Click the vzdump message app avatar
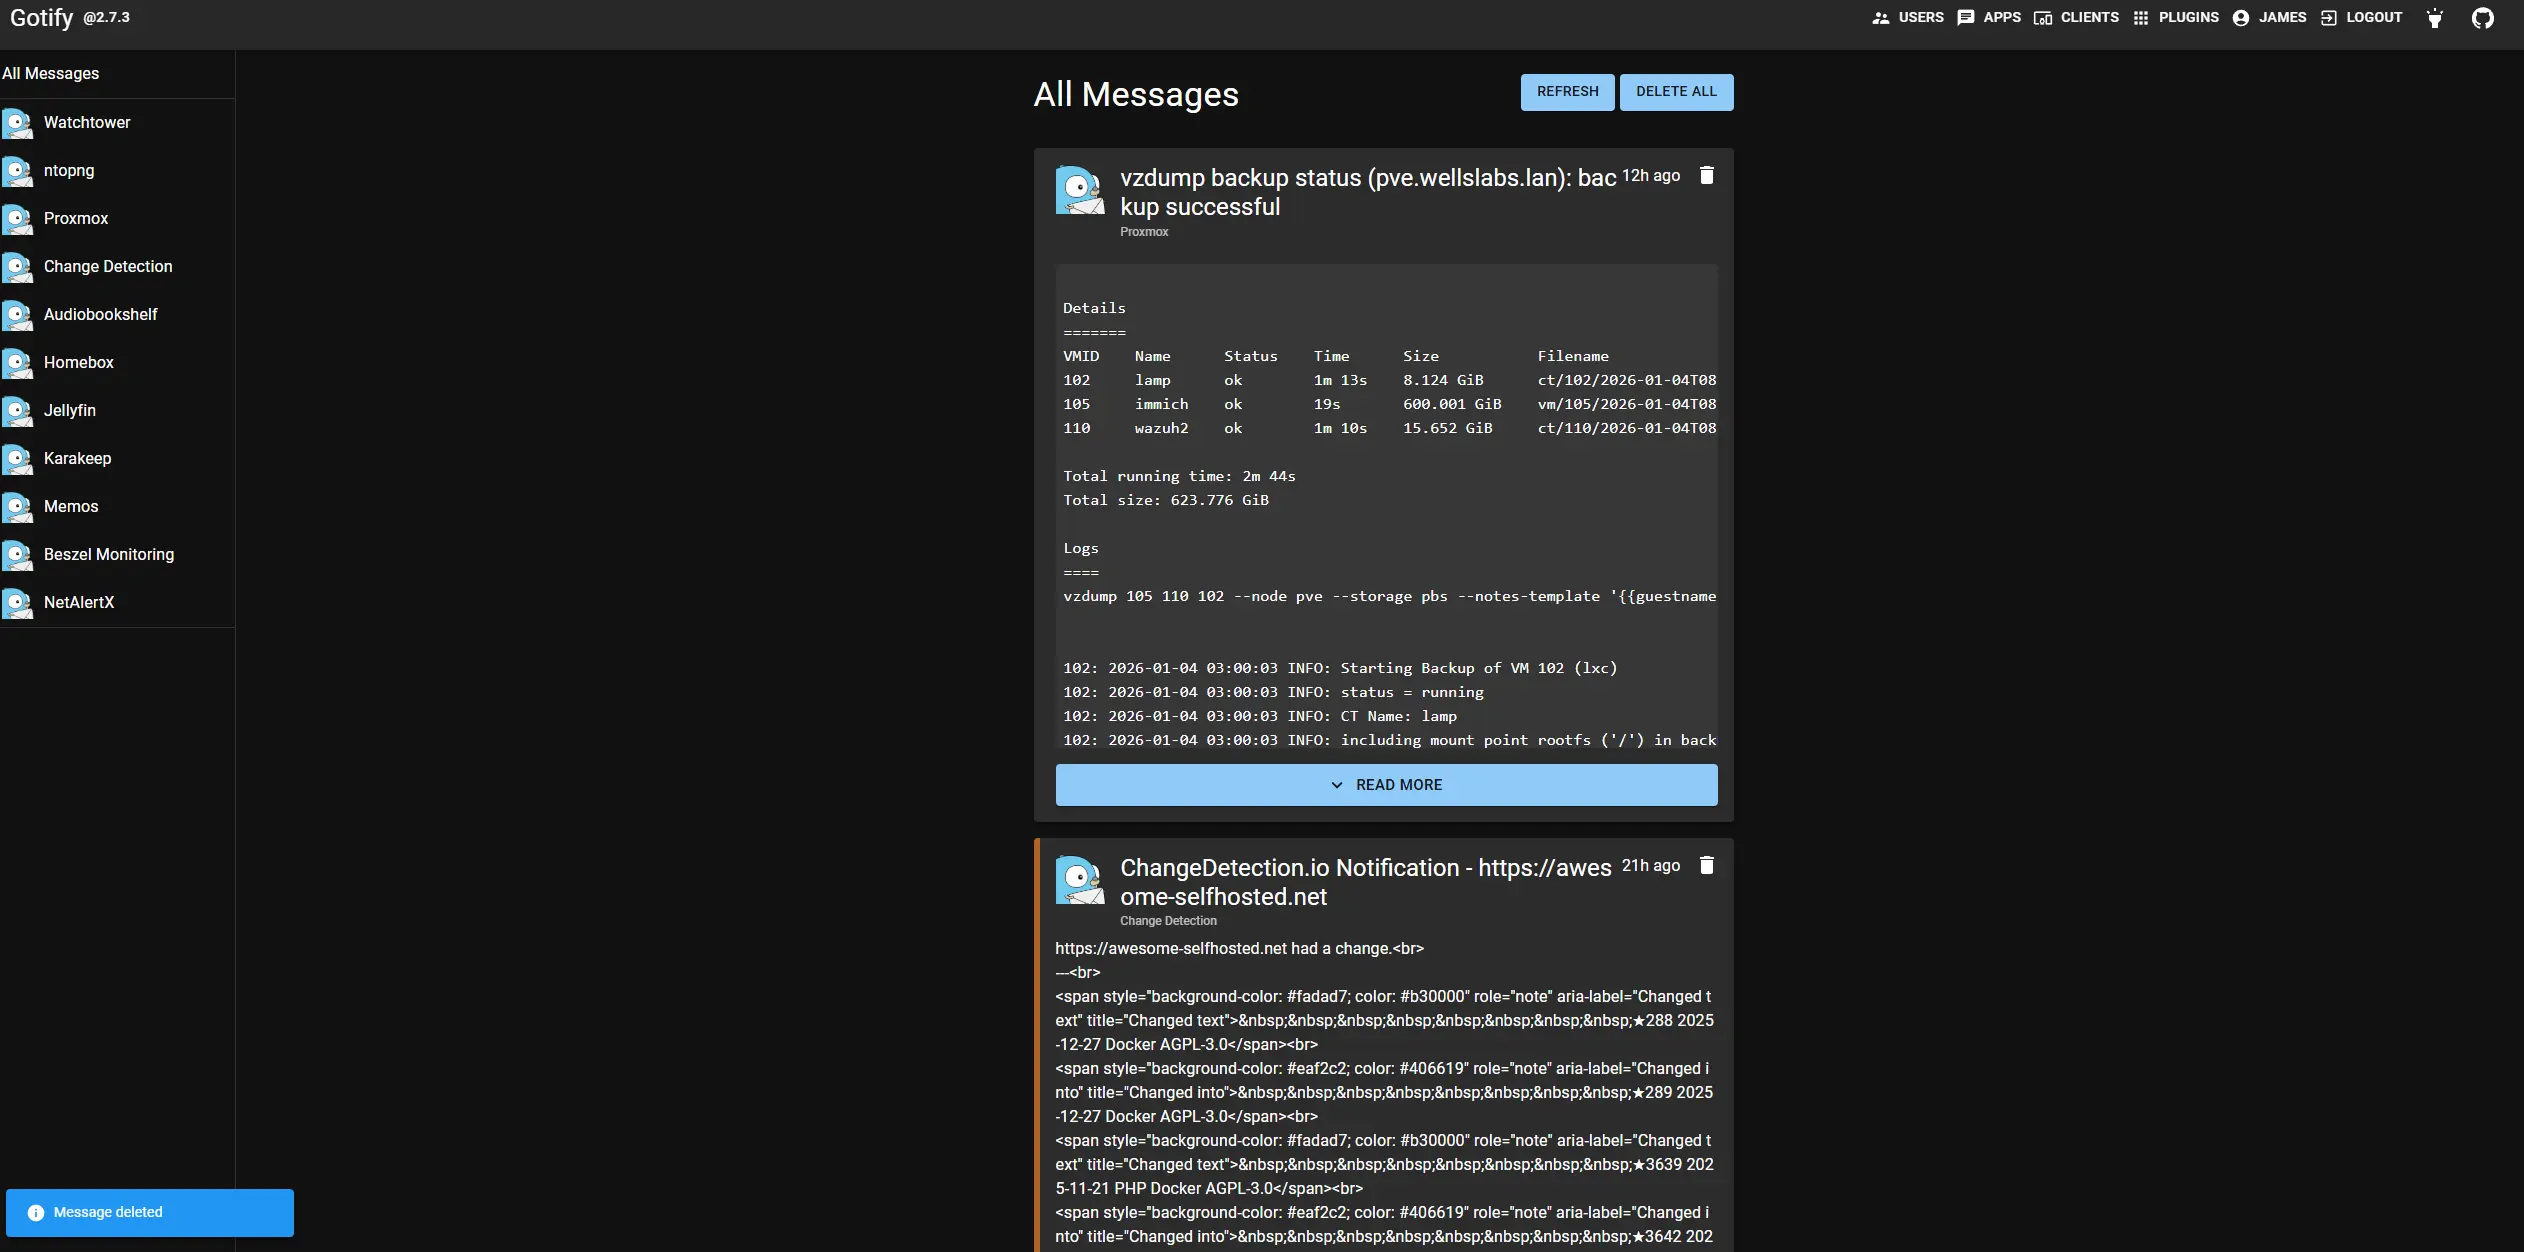This screenshot has height=1252, width=2524. (1080, 190)
